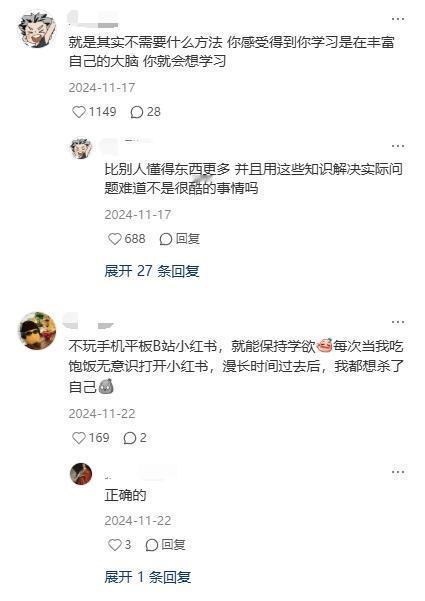Open more options for first top-level comment
This screenshot has height=601, width=425.
point(398,19)
